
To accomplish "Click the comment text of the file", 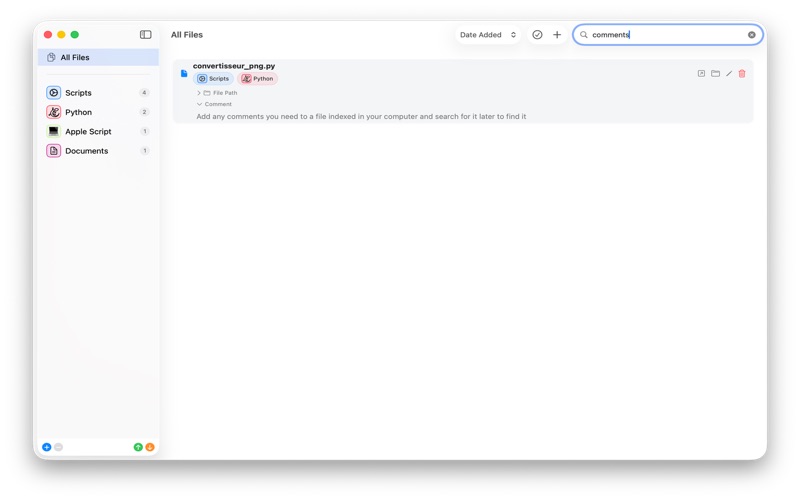I will (x=361, y=116).
